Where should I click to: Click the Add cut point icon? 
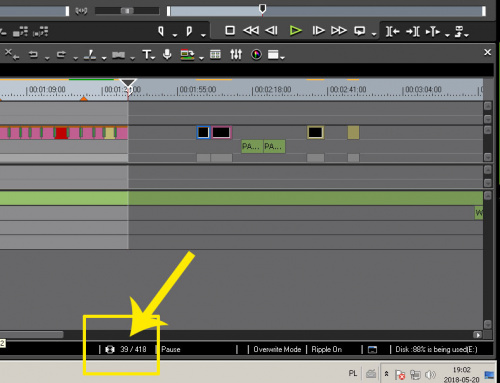pos(90,55)
